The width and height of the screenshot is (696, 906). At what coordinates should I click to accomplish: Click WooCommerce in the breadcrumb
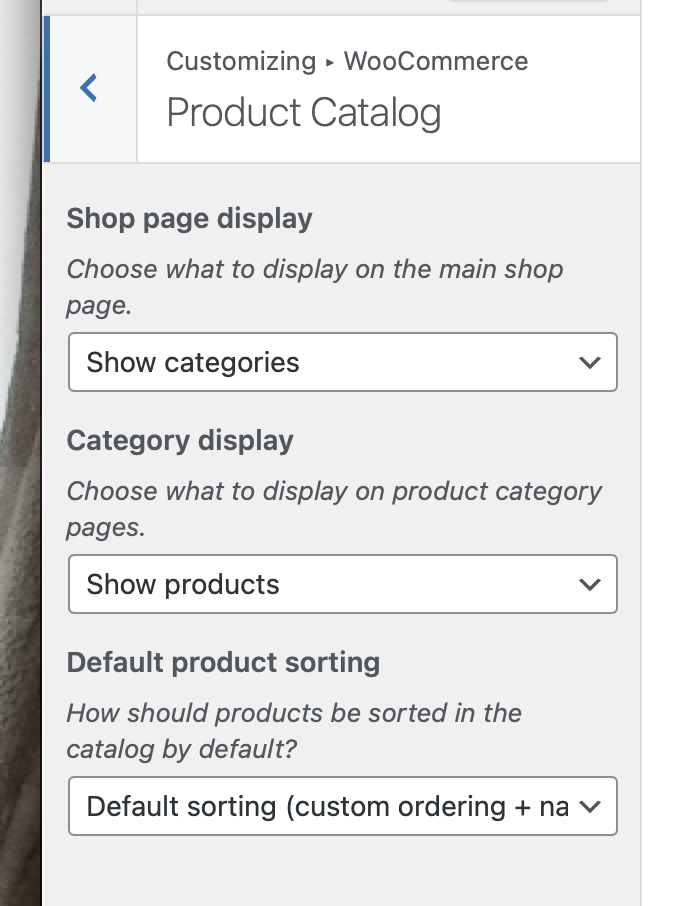pyautogui.click(x=436, y=62)
